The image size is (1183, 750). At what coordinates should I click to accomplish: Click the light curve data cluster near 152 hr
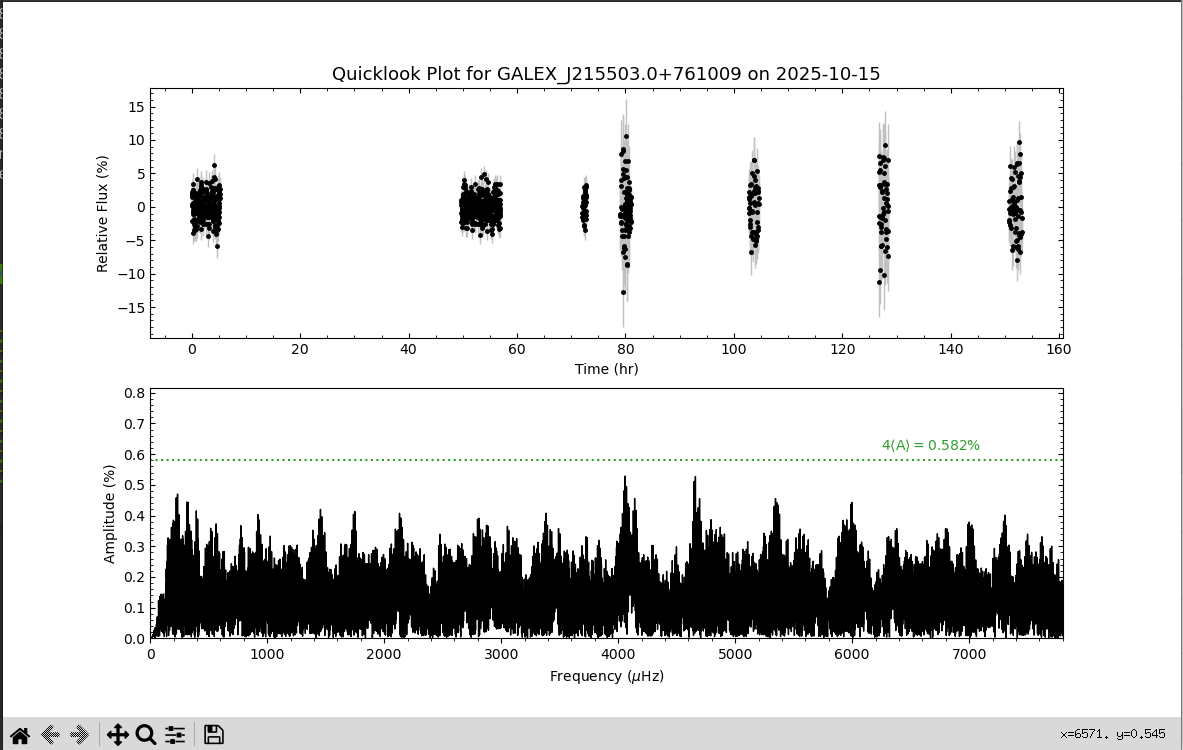1016,208
